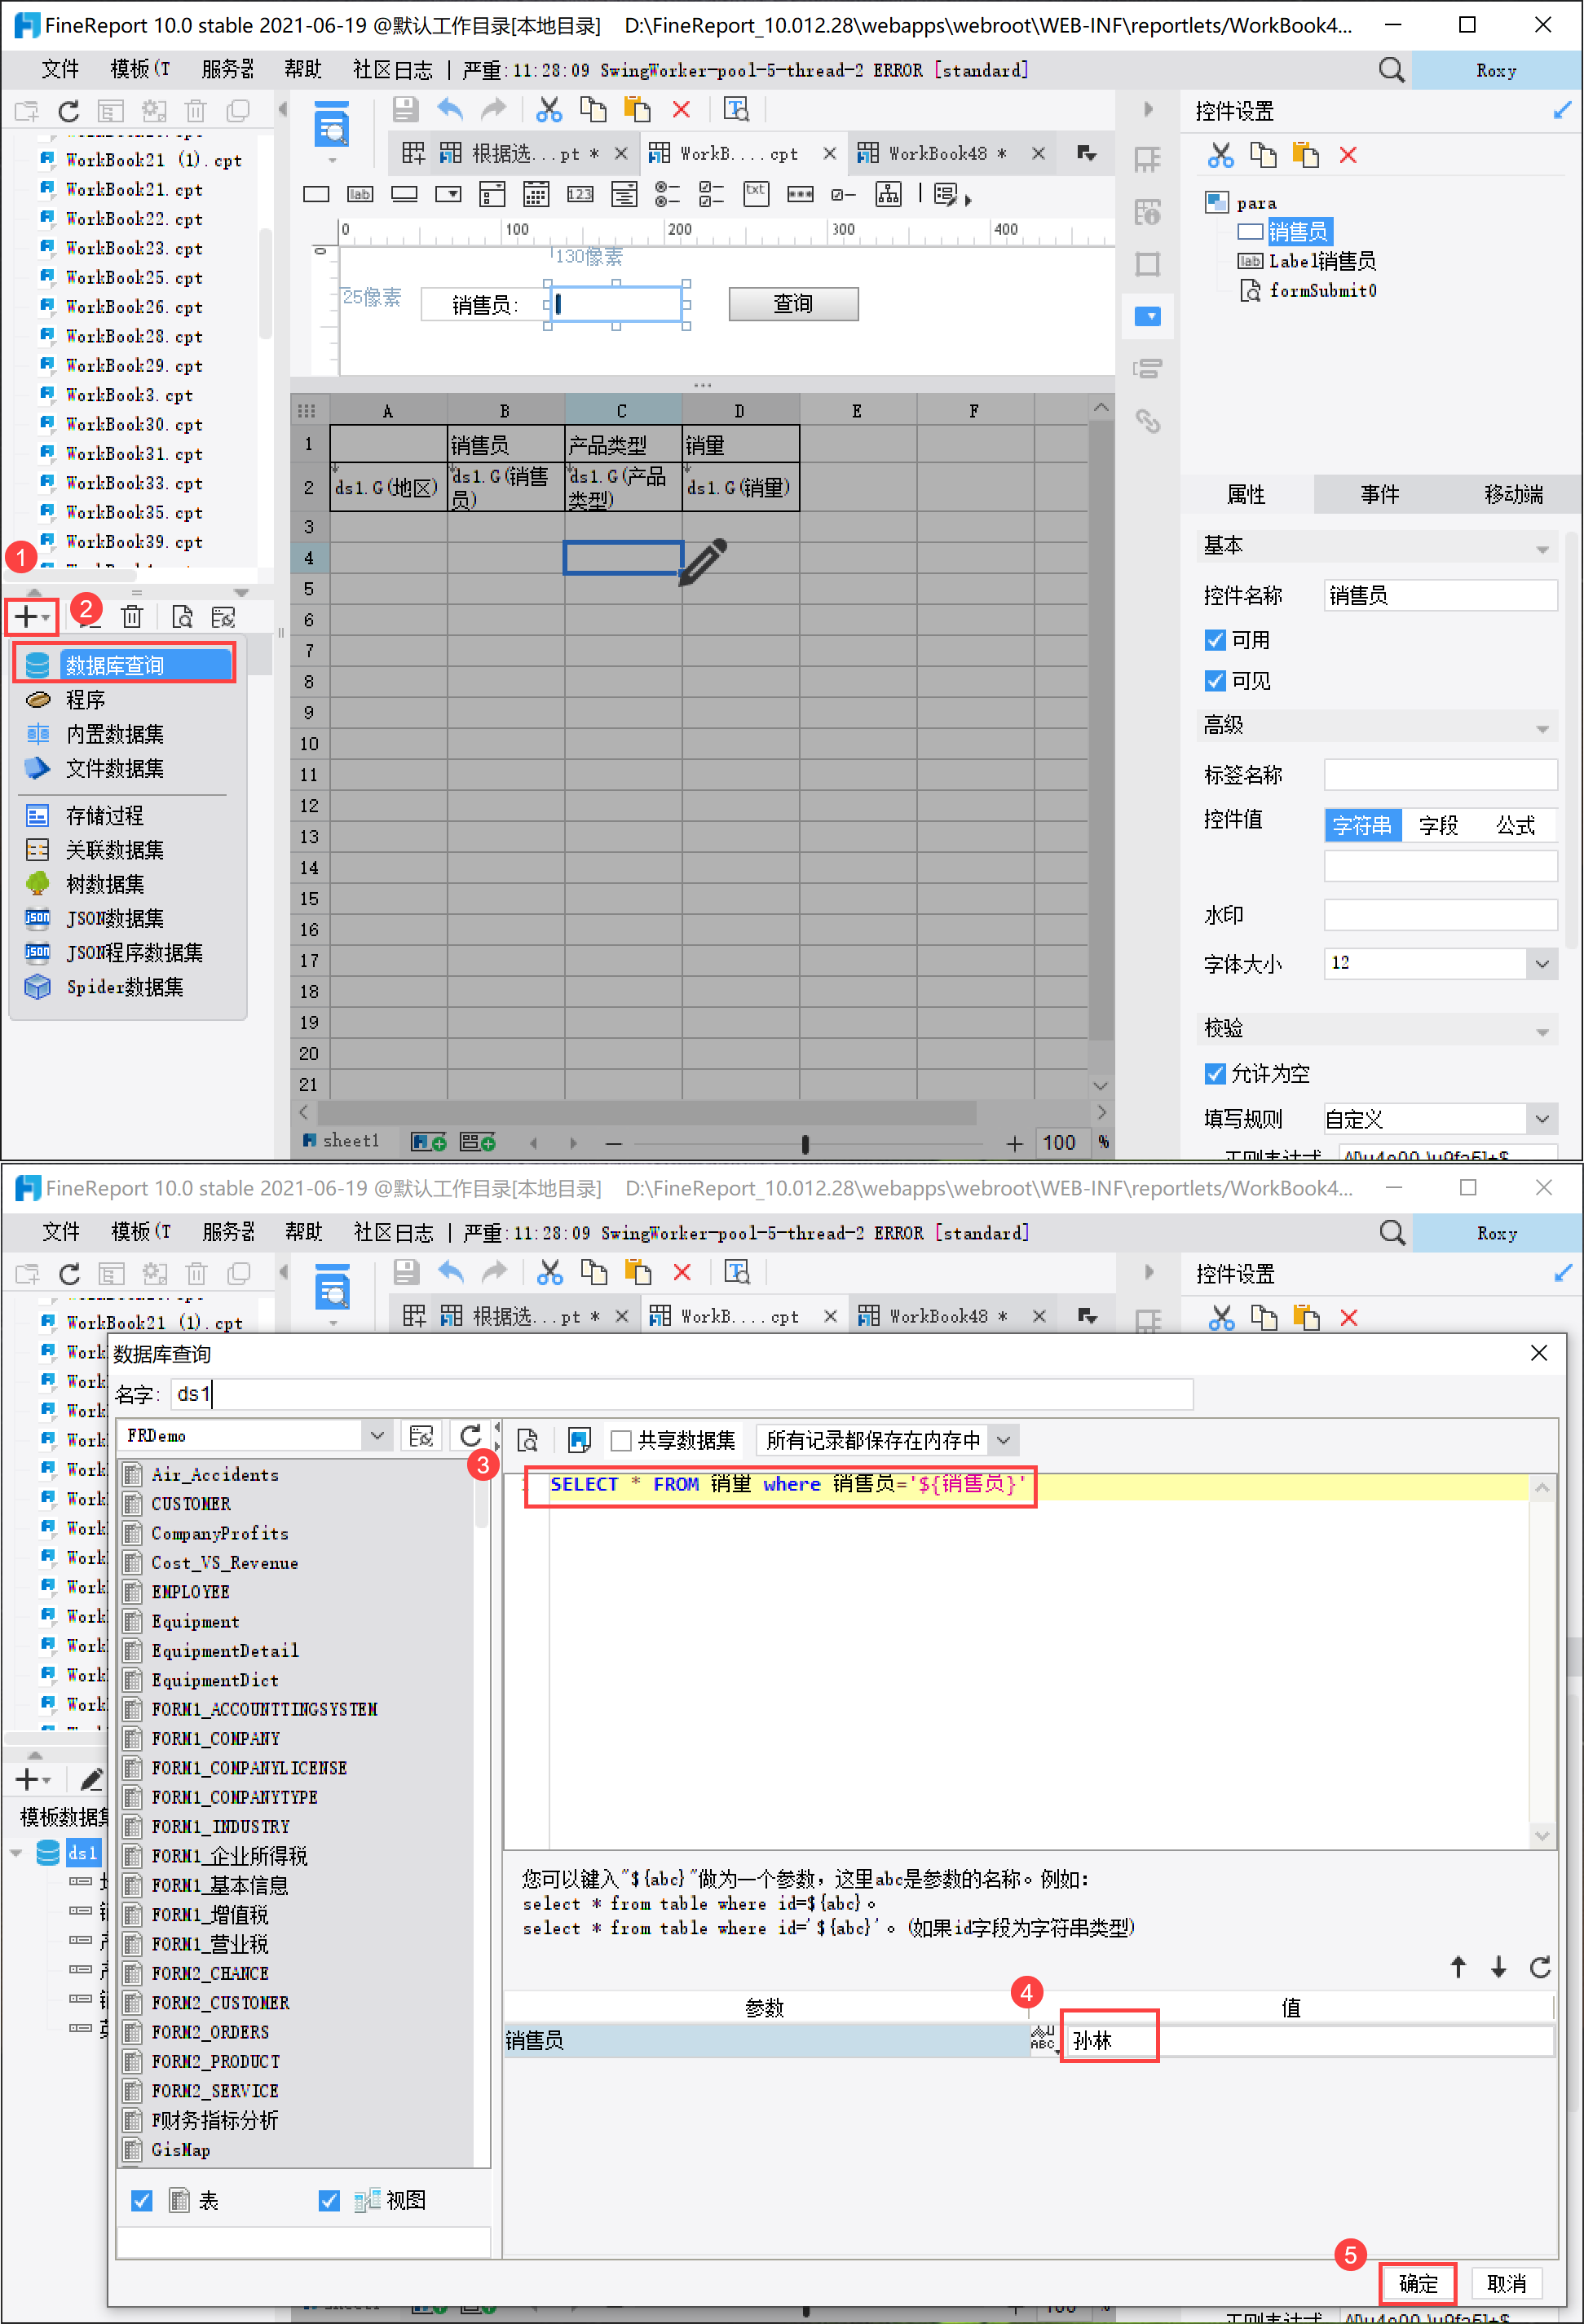Screen dimensions: 1584x2324
Task: Click the 查询 button in parameter pane
Action: click(x=793, y=304)
